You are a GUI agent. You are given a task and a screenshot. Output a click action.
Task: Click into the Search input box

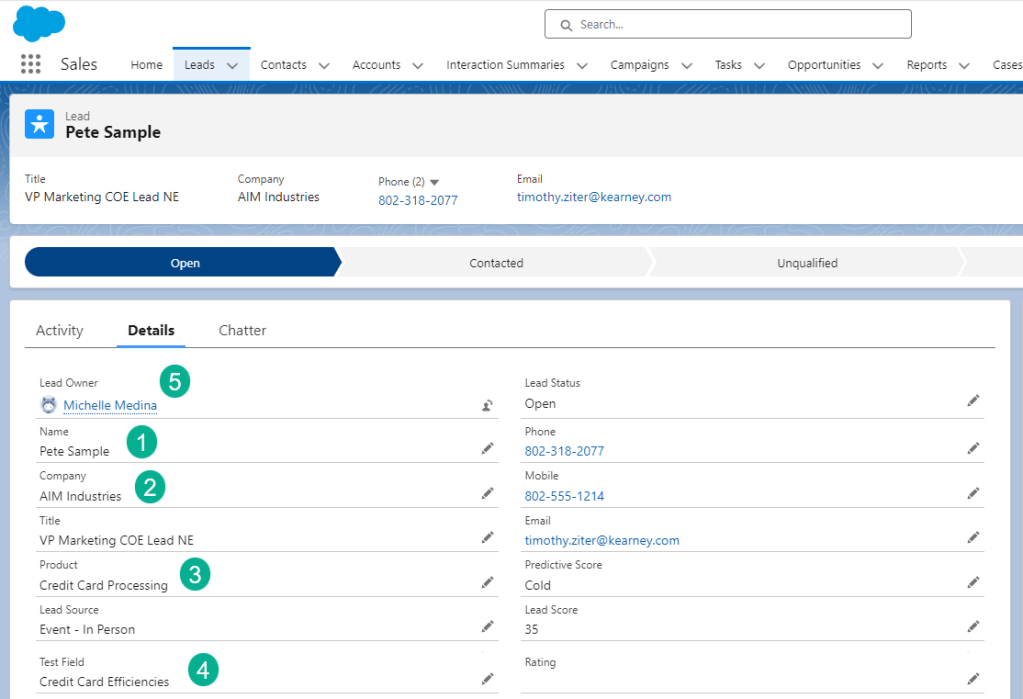[x=727, y=24]
